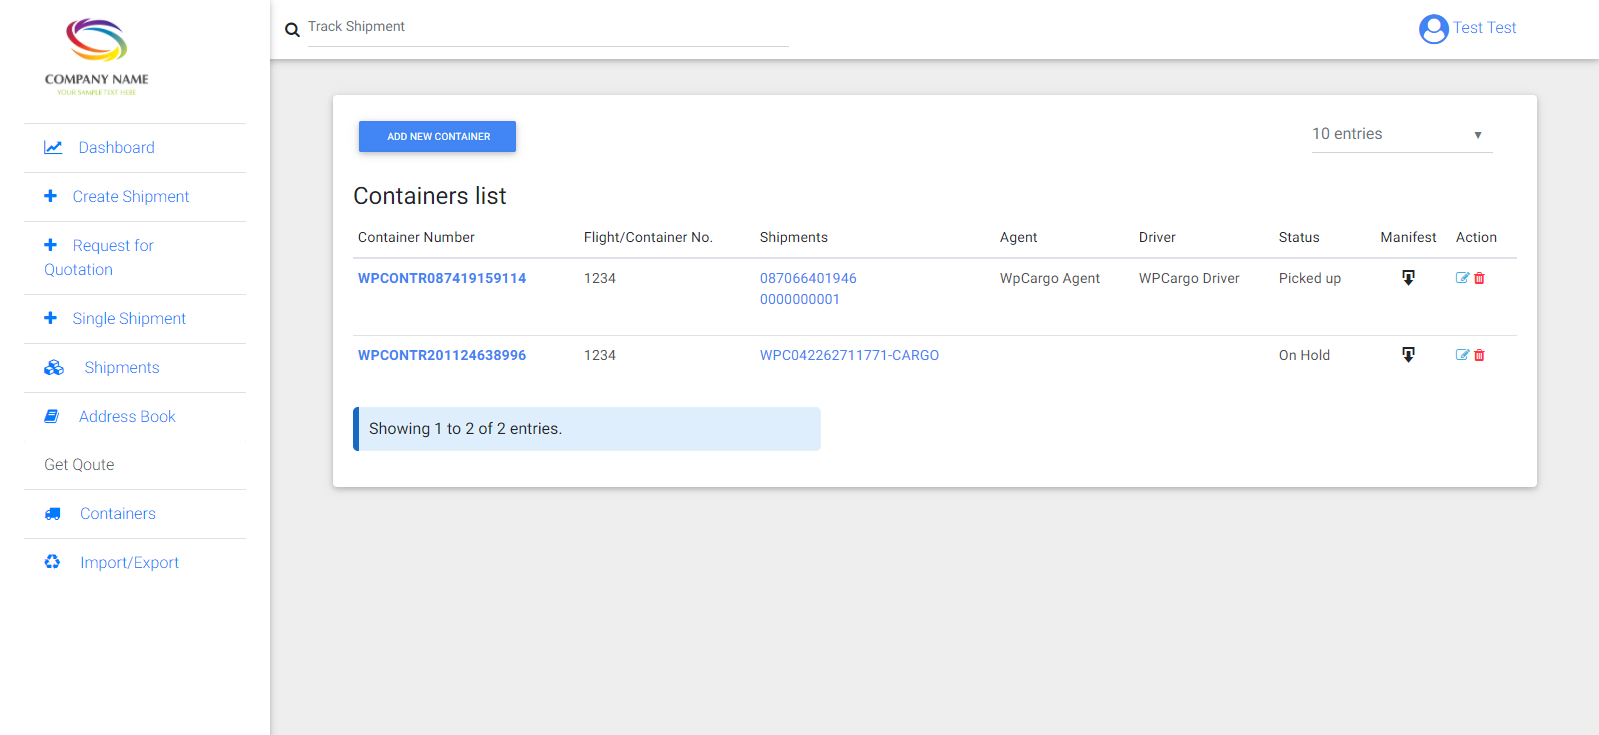
Task: Click 1234 in WPCONTR201124638996 row
Action: click(x=600, y=355)
